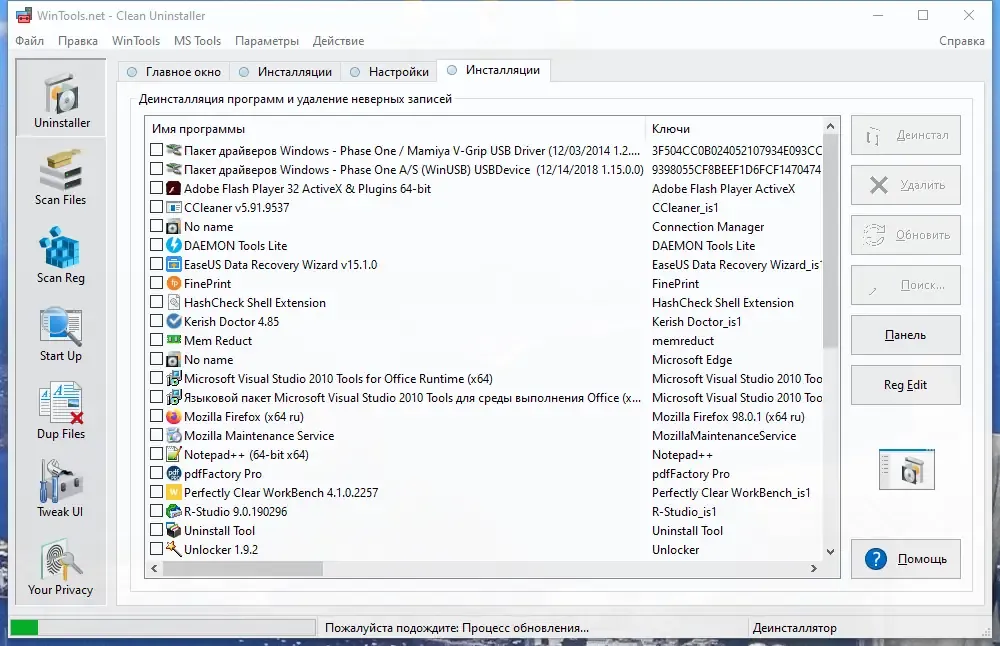Screen dimensions: 1000x646
Task: Tick the FinePrint checkbox
Action: click(x=156, y=283)
